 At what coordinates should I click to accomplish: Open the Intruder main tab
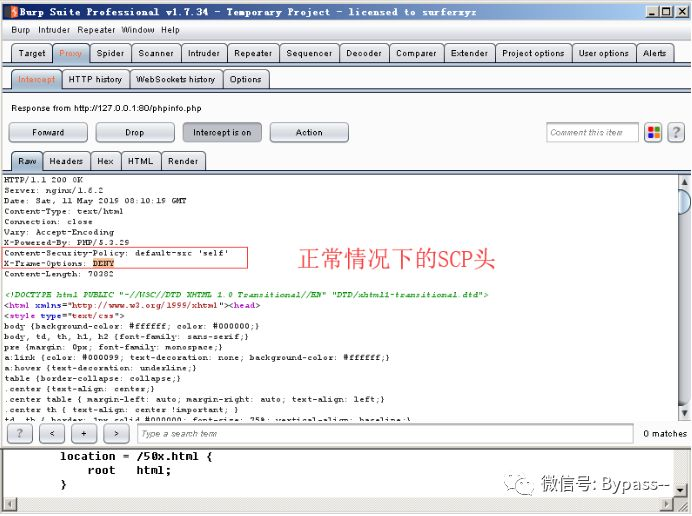pyautogui.click(x=204, y=53)
